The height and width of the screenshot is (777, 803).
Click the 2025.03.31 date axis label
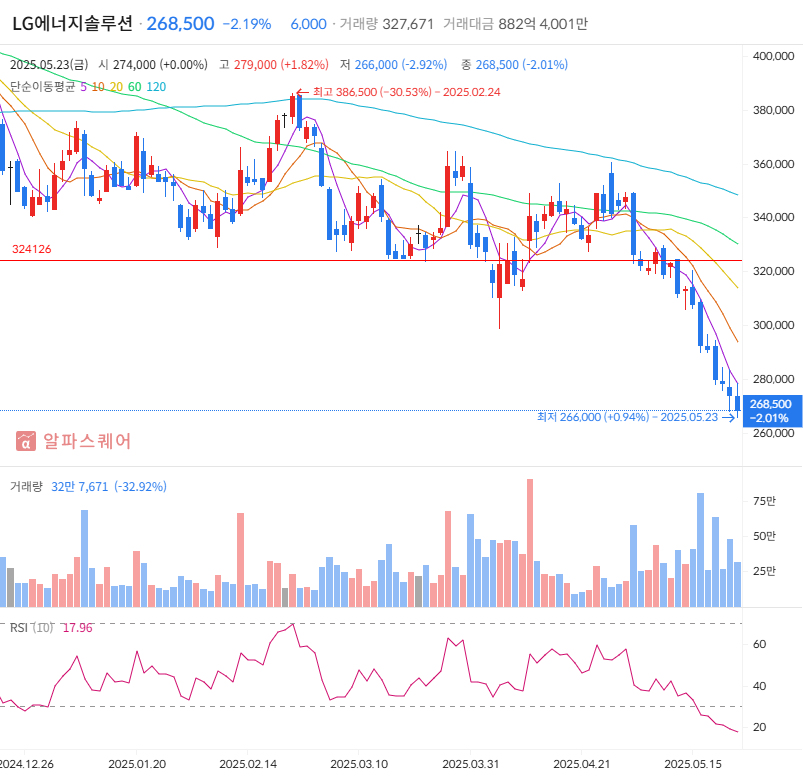pyautogui.click(x=470, y=764)
